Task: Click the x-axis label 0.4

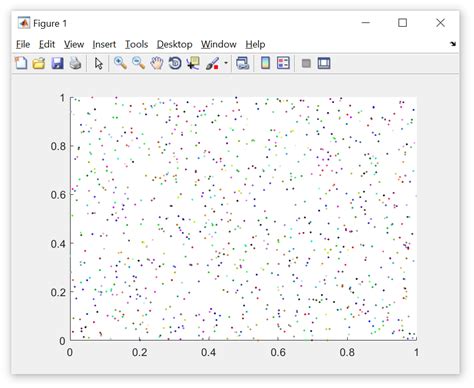Action: click(x=208, y=352)
